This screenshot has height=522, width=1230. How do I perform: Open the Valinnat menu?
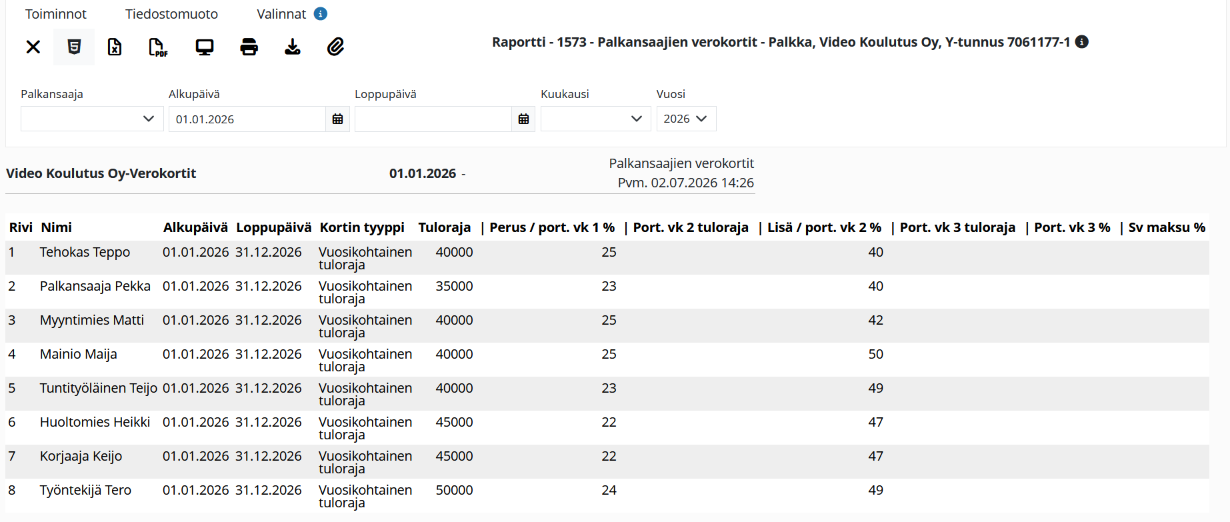pos(281,14)
